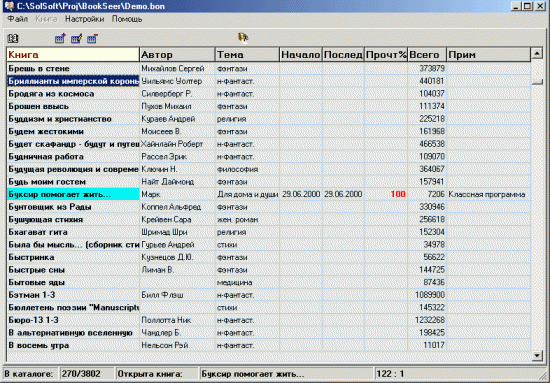Click the add record icon with plus
Screen dimensions: 550x383
point(60,38)
